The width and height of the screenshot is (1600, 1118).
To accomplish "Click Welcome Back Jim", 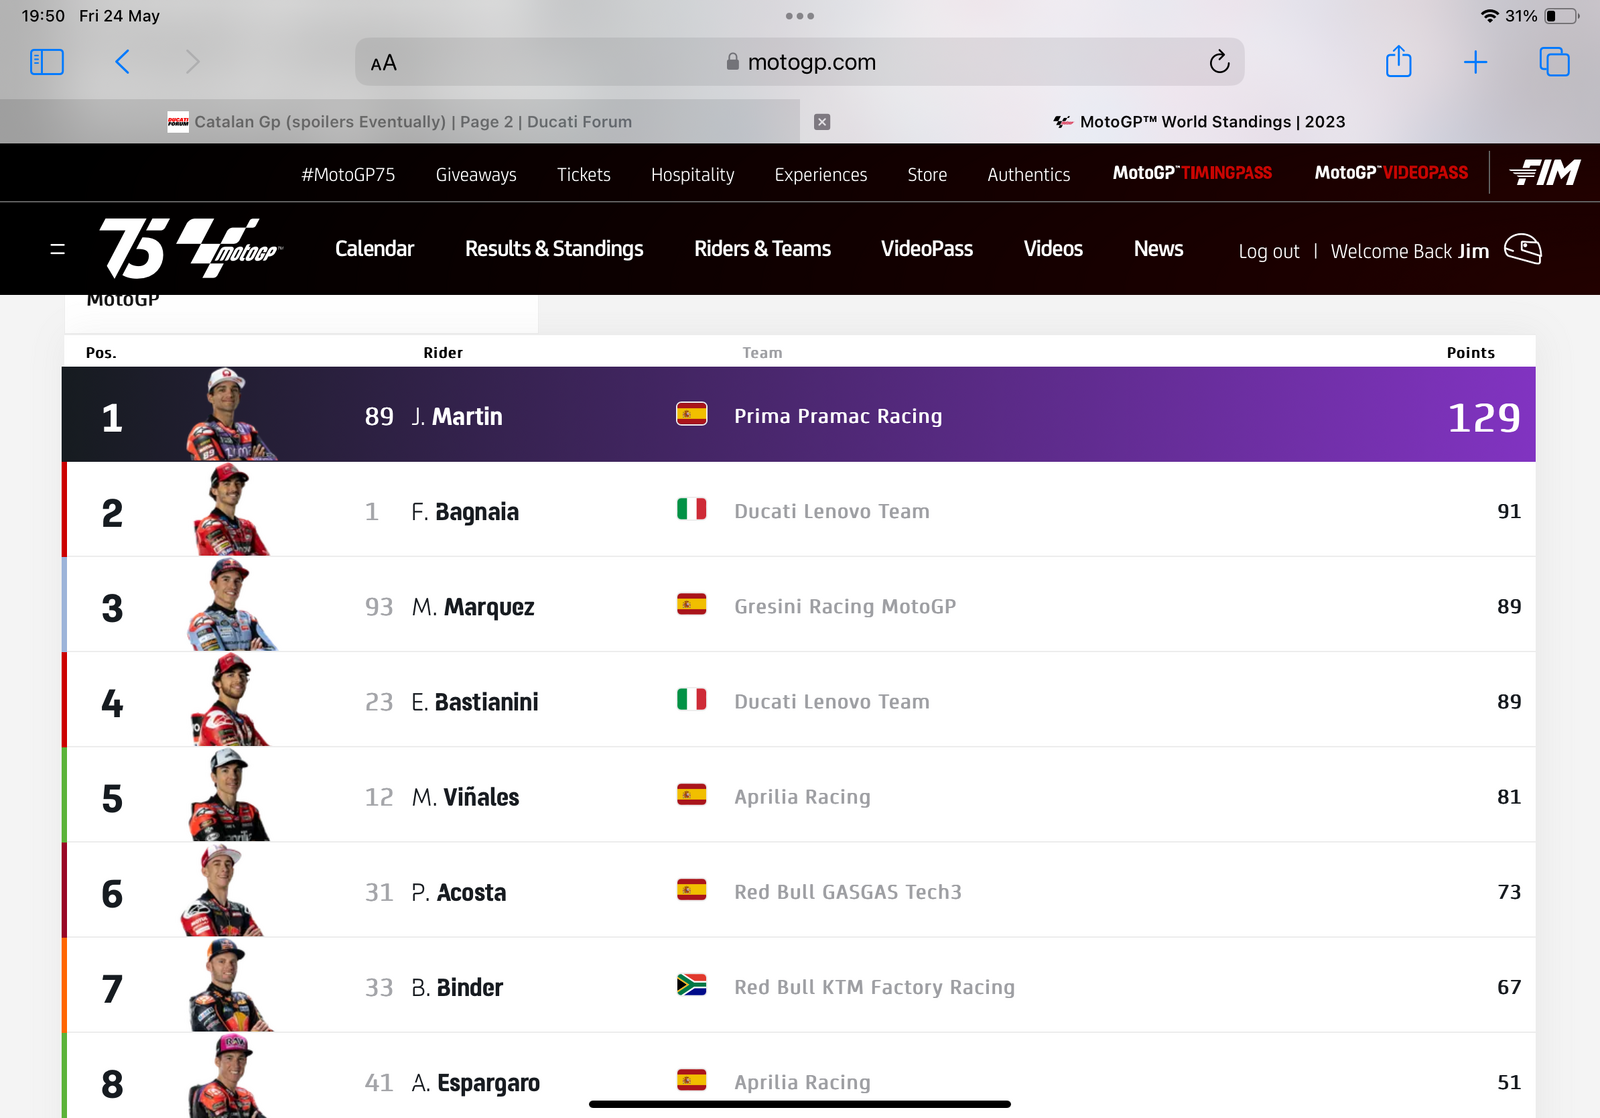I will point(1410,251).
